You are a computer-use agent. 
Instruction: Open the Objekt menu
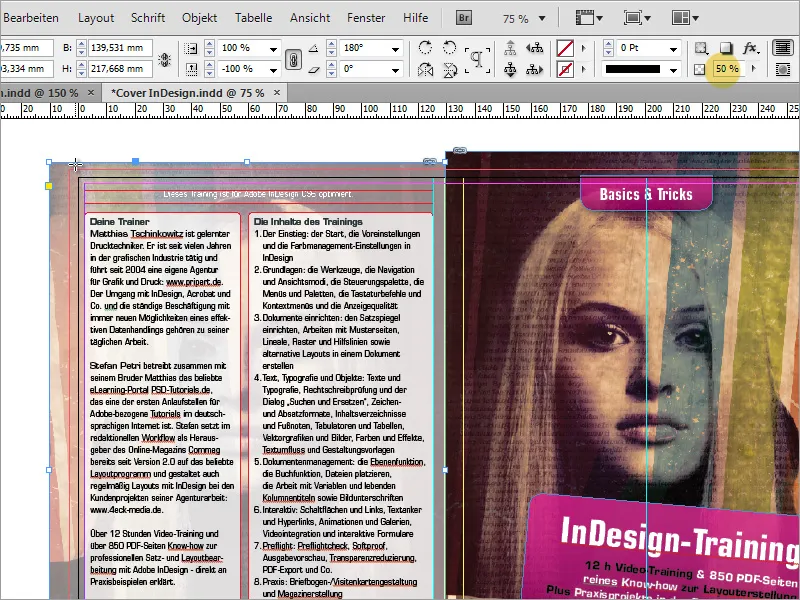[199, 18]
